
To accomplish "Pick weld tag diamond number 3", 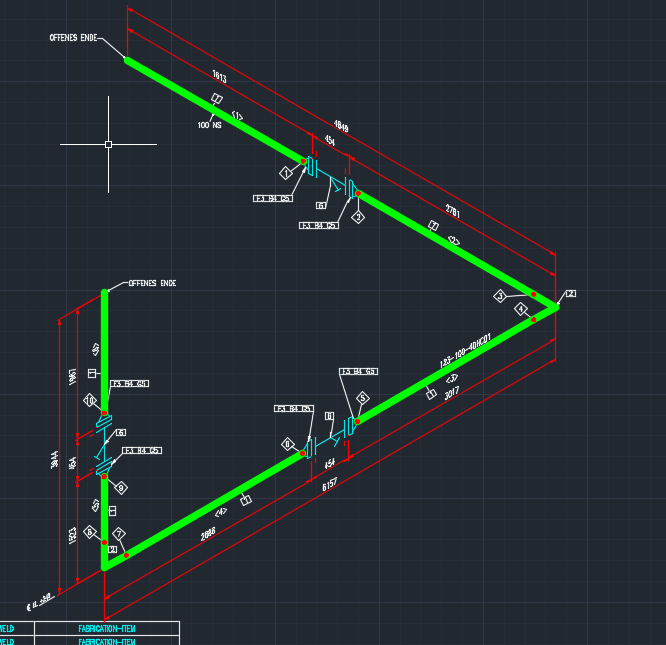I will [x=500, y=296].
